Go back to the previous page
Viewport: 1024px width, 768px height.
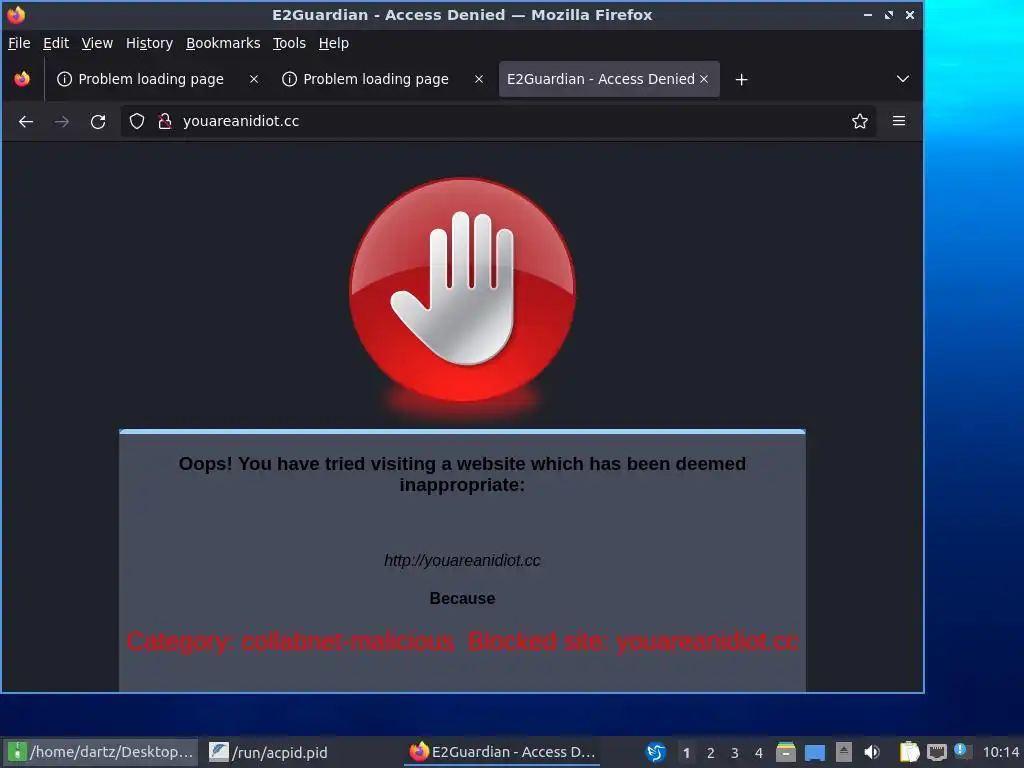(x=26, y=121)
